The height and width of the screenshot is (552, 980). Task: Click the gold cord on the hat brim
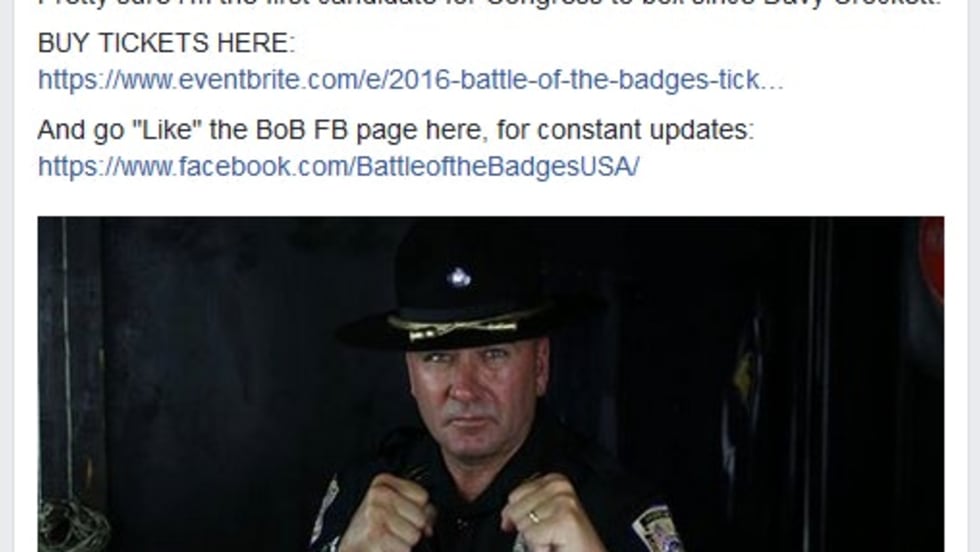coord(453,326)
